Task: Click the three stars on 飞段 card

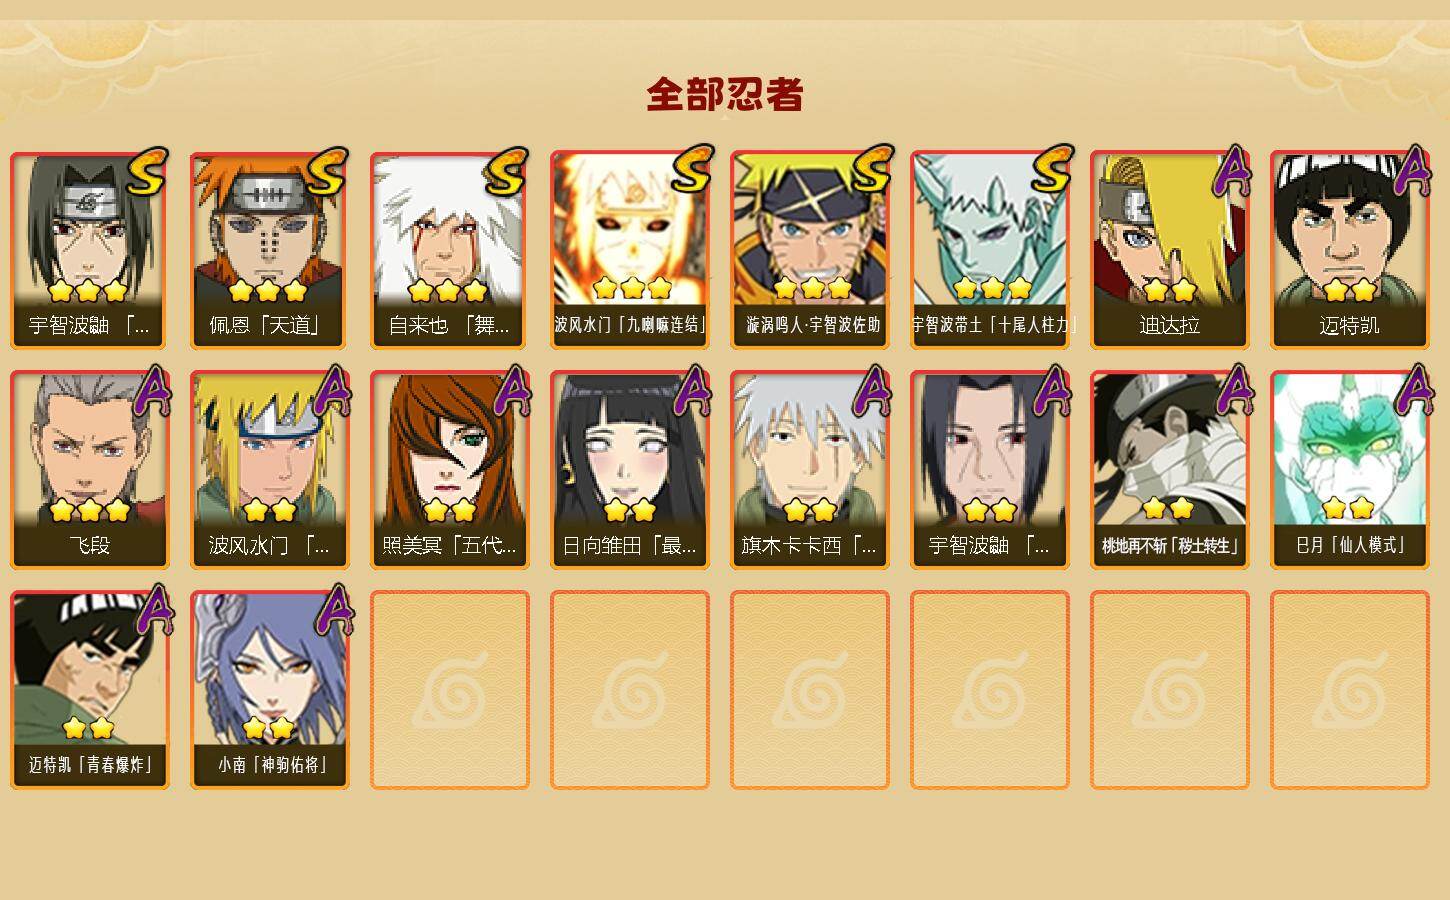Action: tap(90, 511)
